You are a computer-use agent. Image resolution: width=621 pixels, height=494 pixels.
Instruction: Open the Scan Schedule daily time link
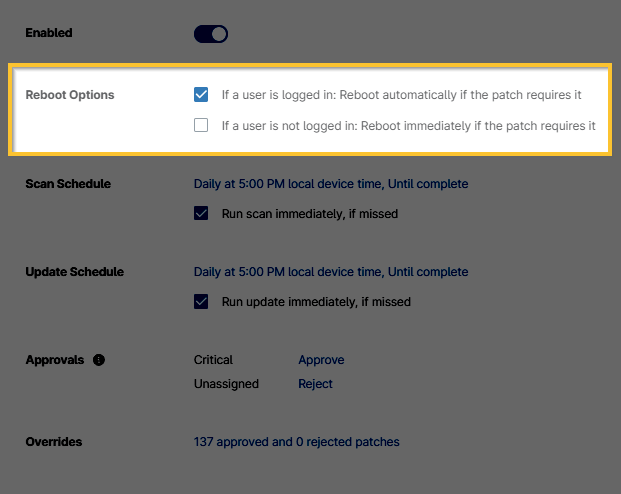pos(330,184)
